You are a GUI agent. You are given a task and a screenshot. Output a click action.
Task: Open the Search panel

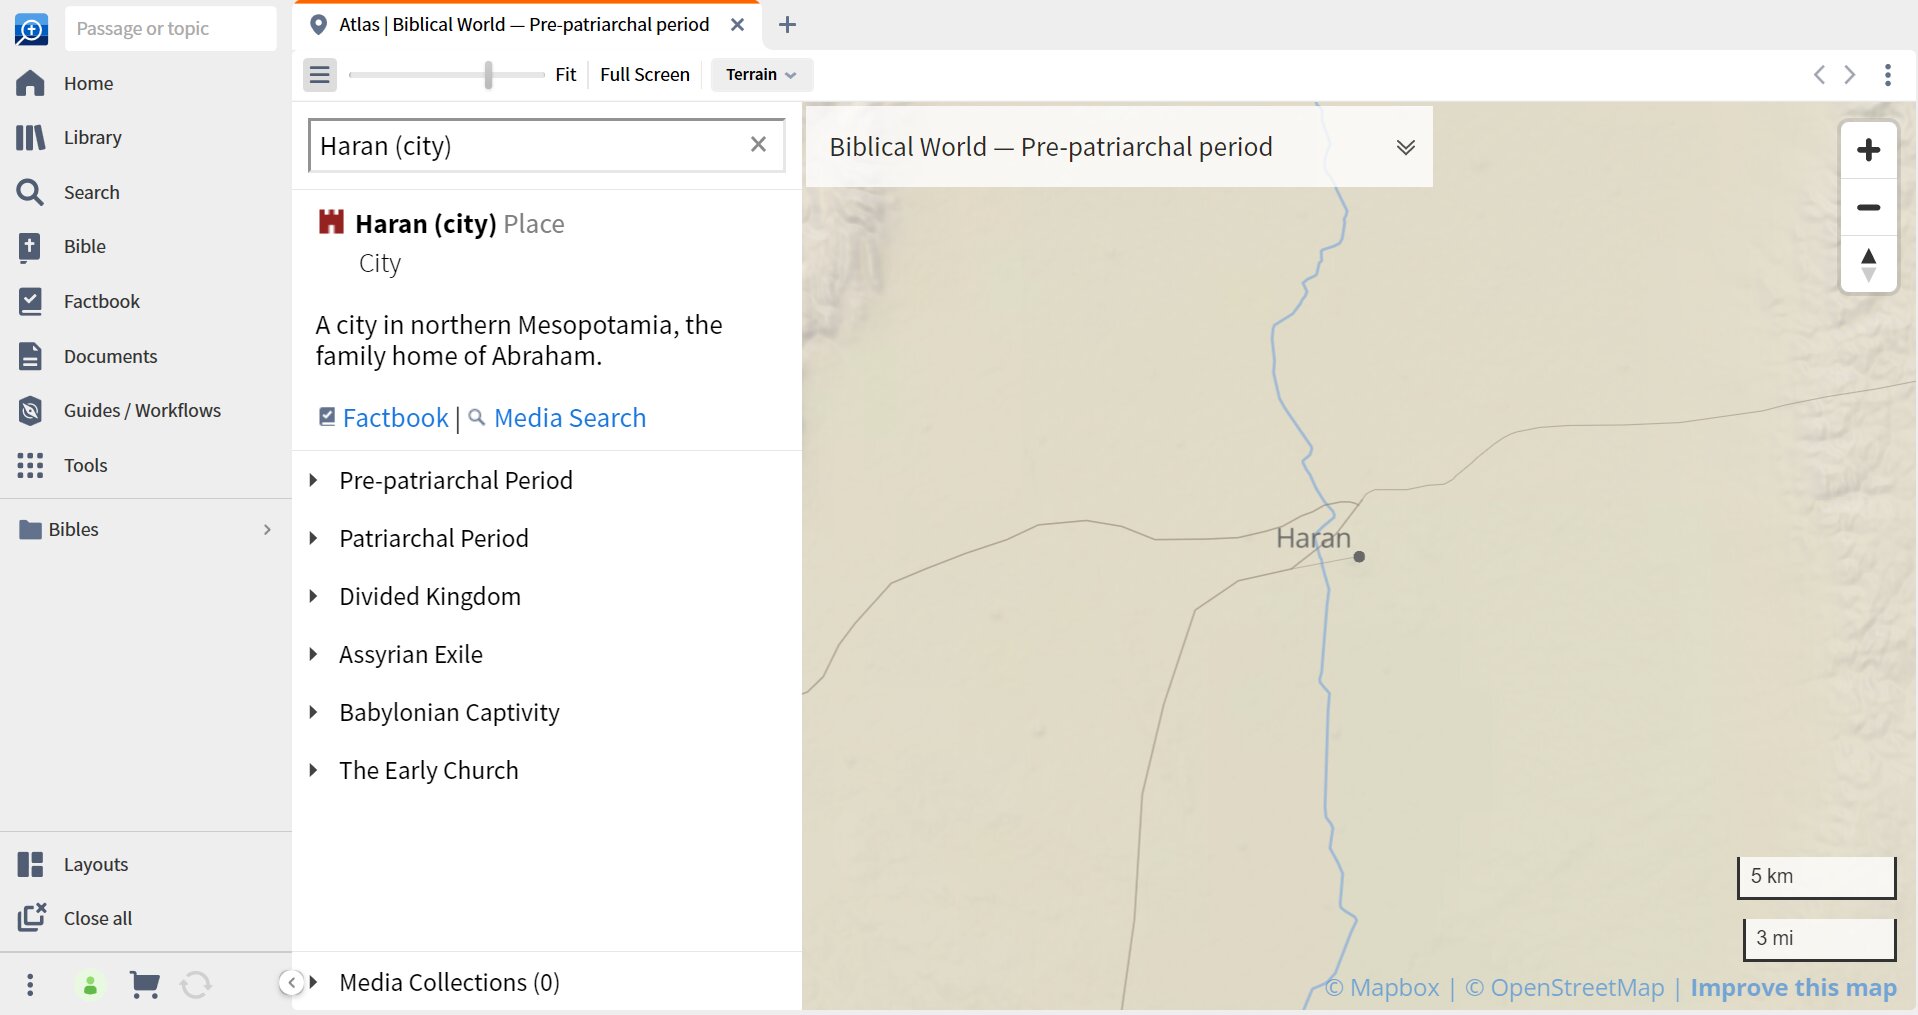pyautogui.click(x=91, y=192)
